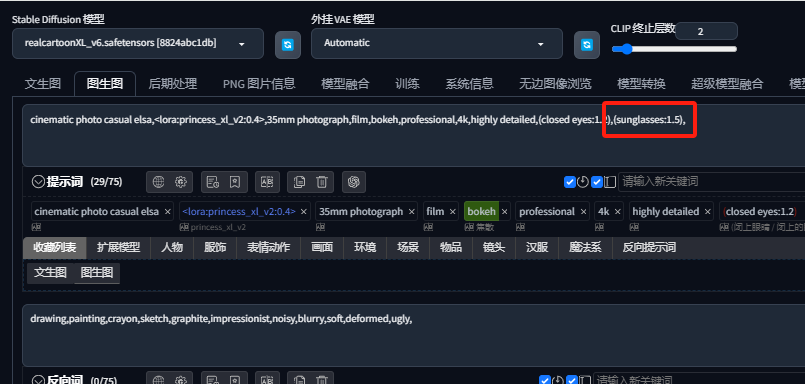Open prompt language globe icon
Screen dimensions: 805x384
(x=159, y=182)
